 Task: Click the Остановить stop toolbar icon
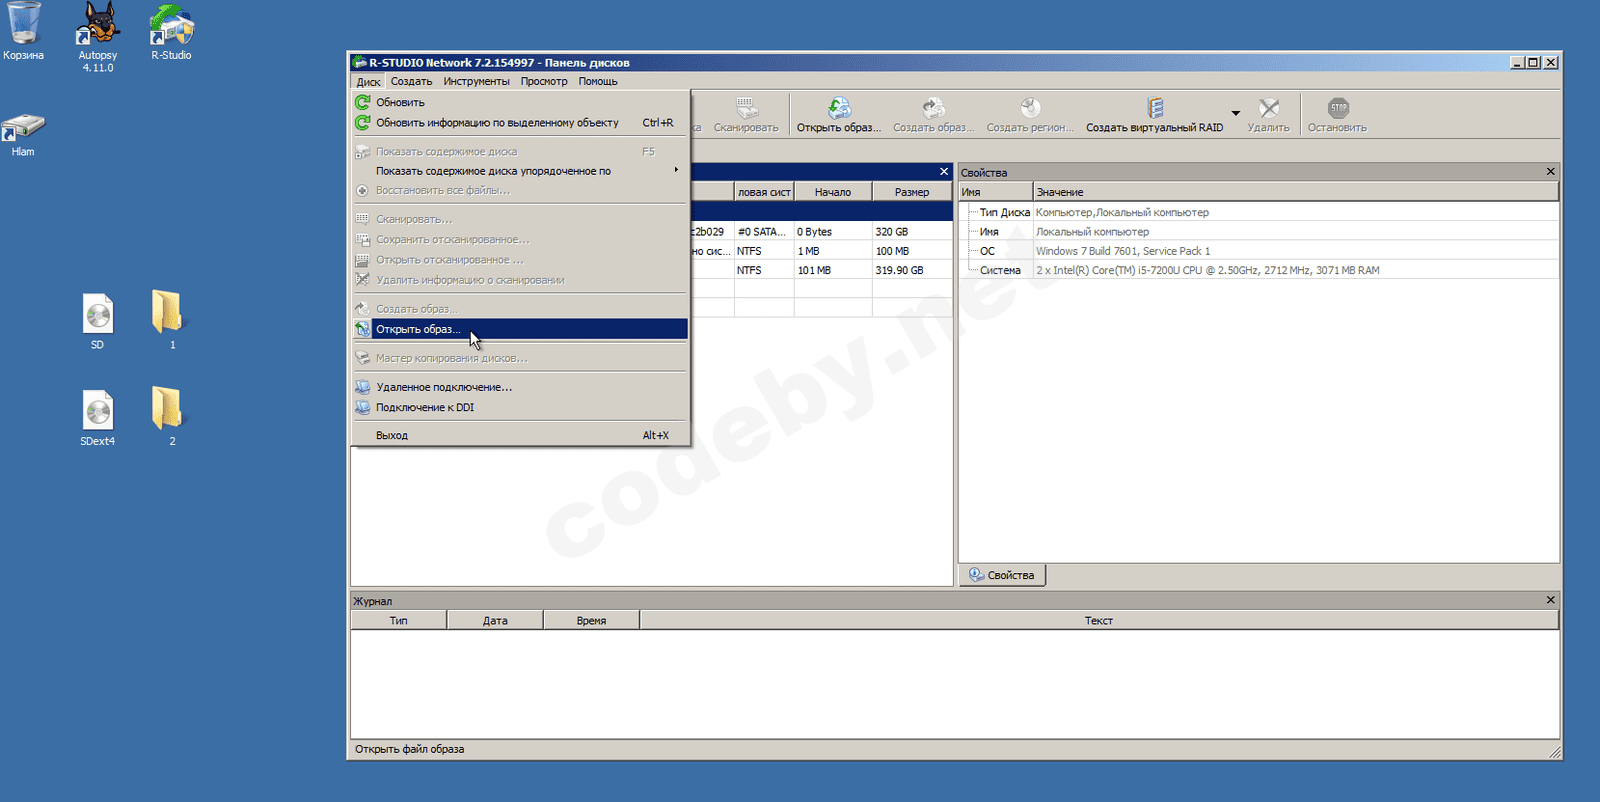(1338, 114)
